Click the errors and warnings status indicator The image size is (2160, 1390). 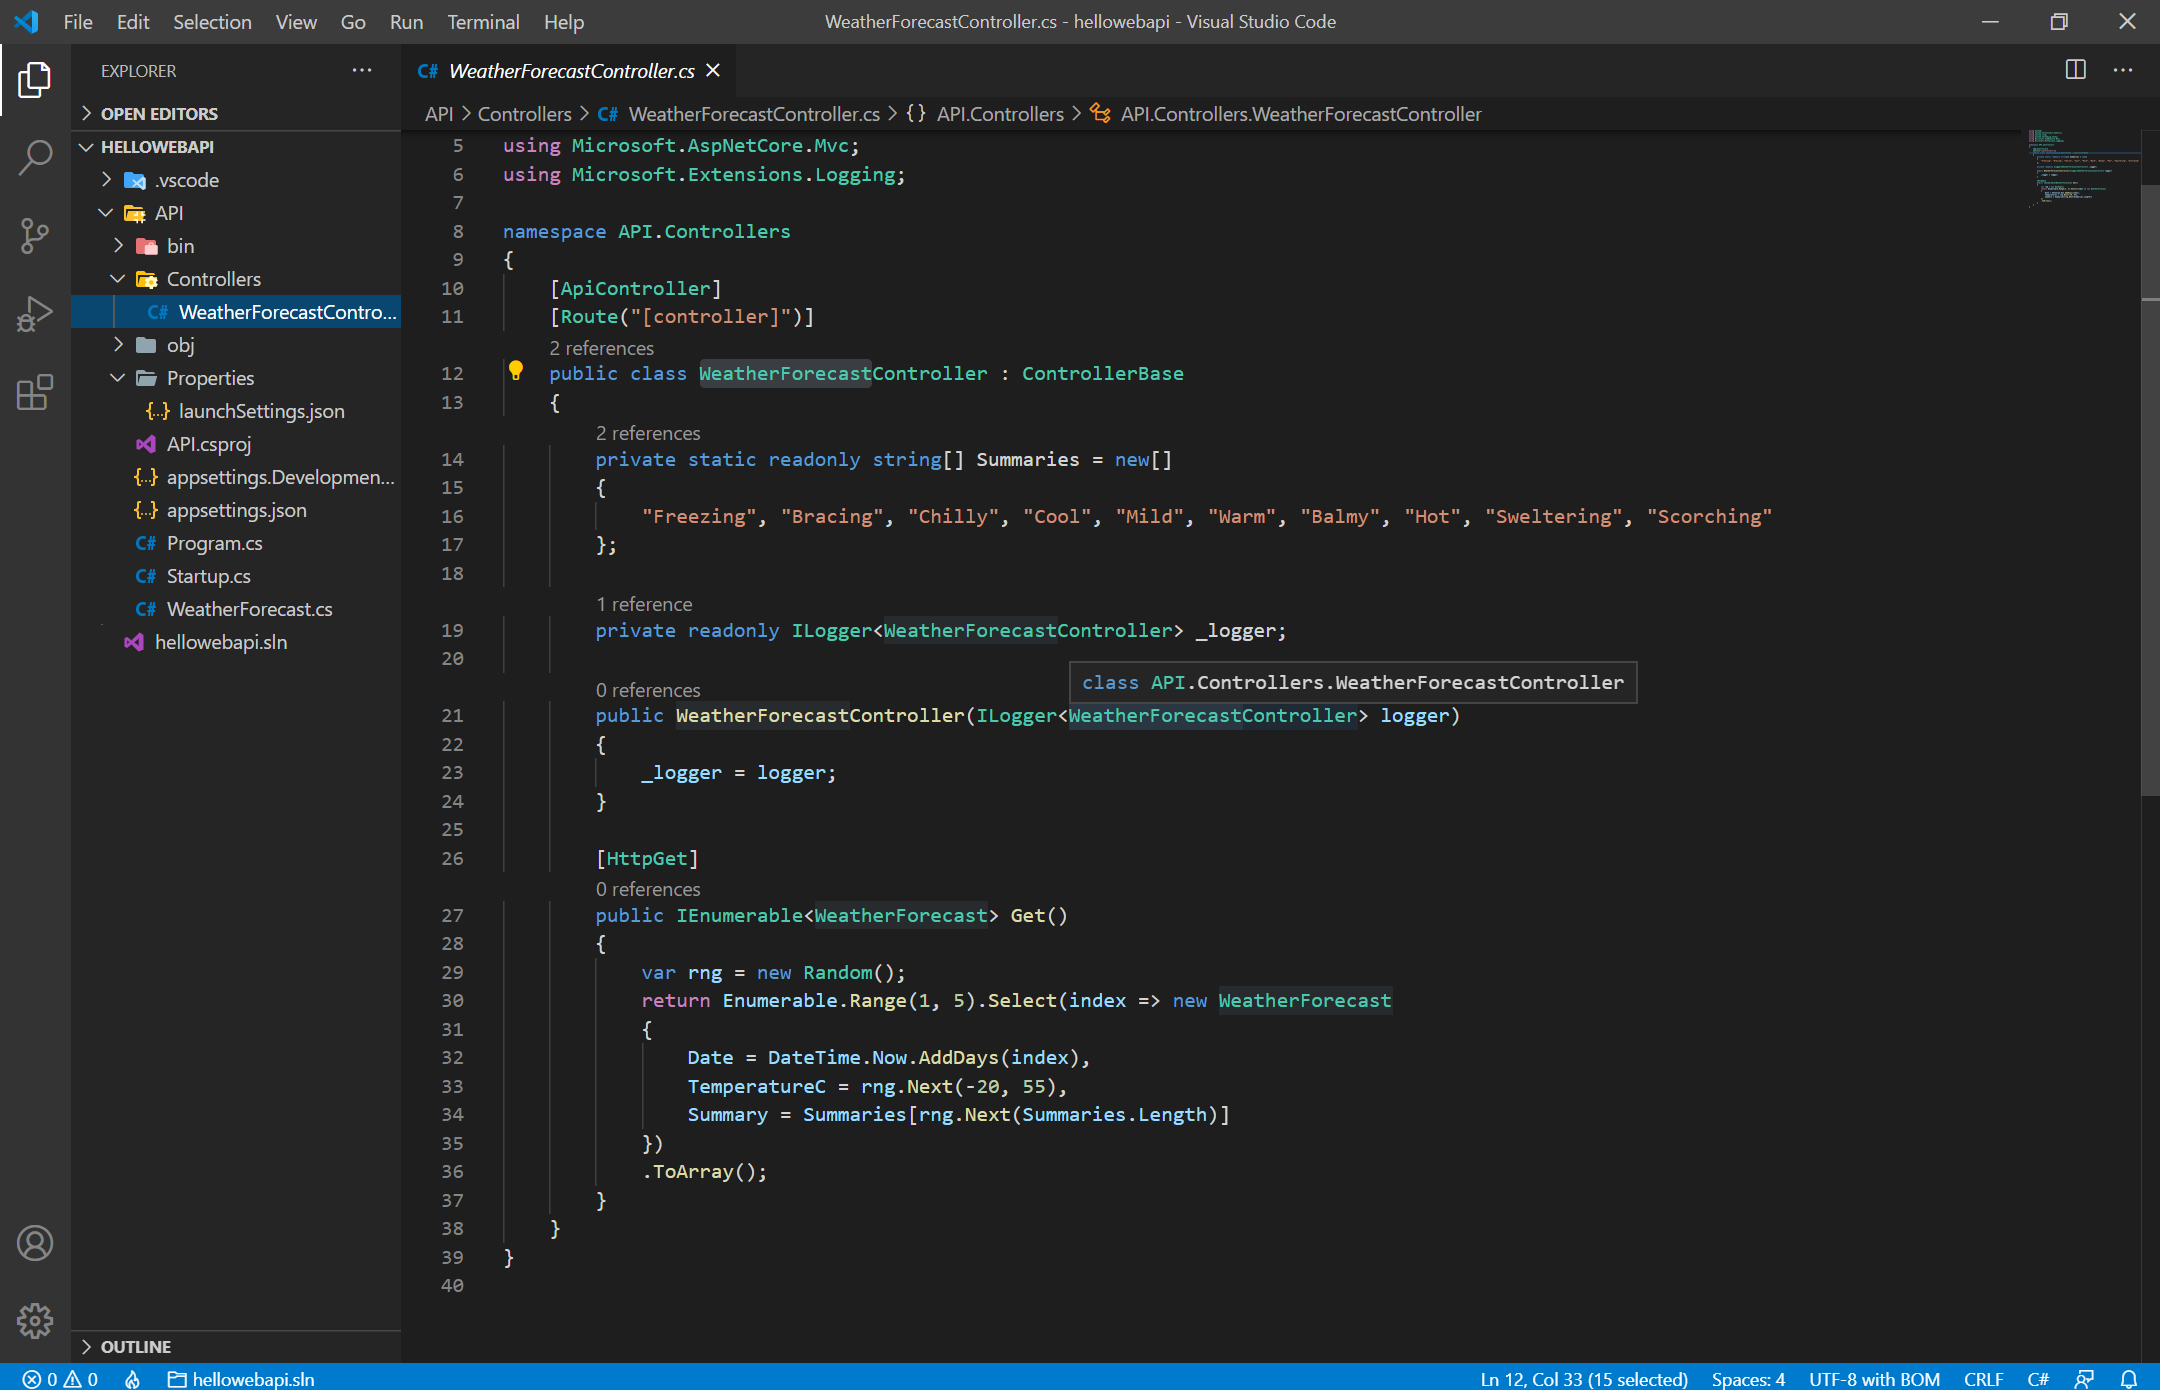pyautogui.click(x=60, y=1379)
